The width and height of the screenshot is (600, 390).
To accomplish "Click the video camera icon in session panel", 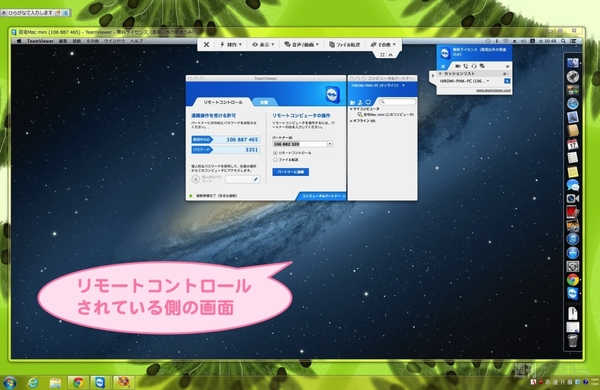I will pyautogui.click(x=458, y=66).
